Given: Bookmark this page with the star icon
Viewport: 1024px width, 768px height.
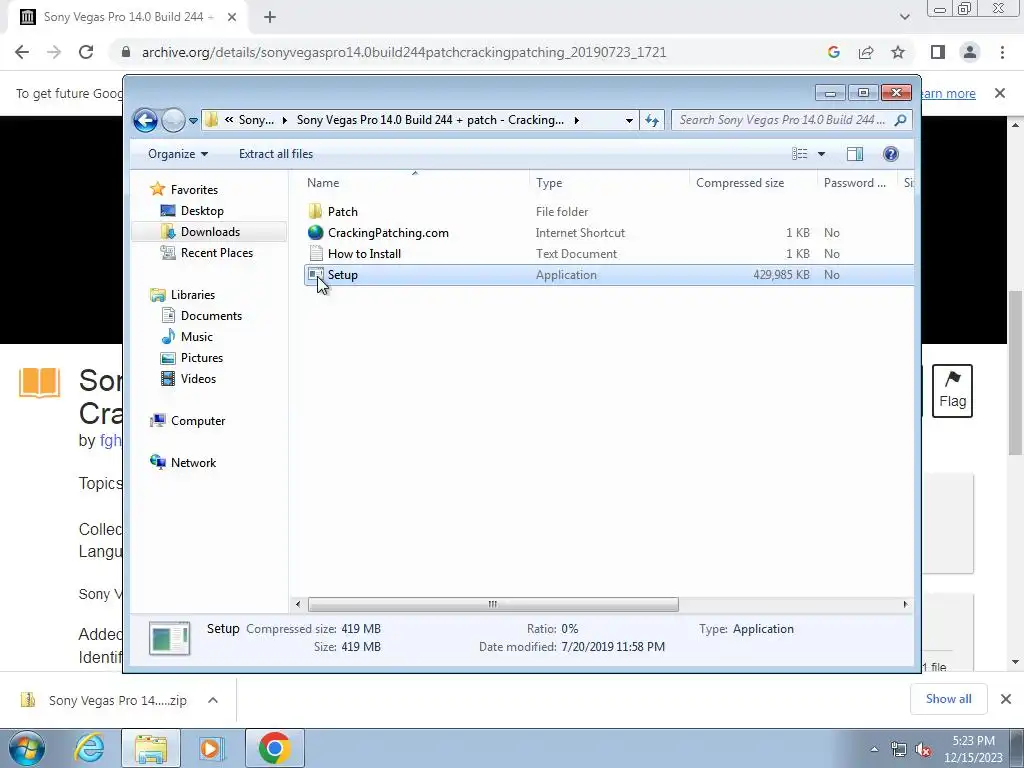Looking at the screenshot, I should point(898,52).
